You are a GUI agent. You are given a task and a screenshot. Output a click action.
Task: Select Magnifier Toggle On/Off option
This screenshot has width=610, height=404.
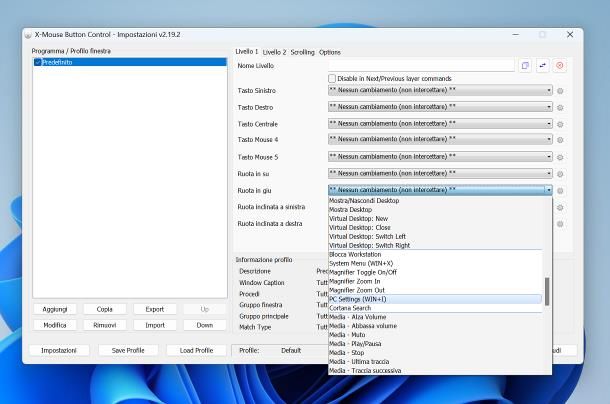click(x=435, y=272)
